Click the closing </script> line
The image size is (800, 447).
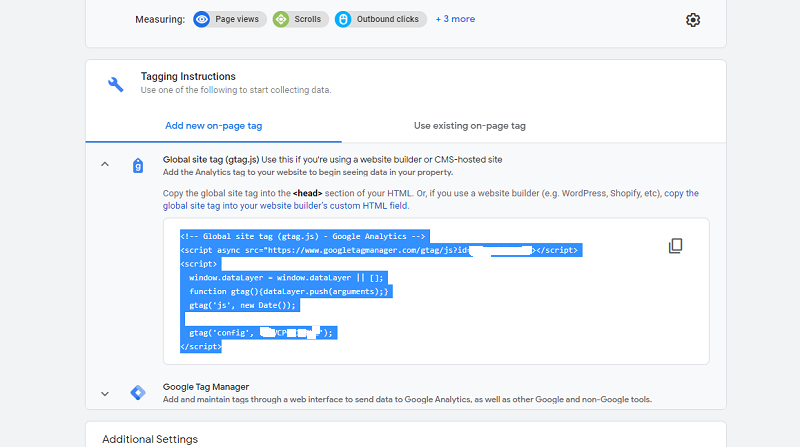(x=201, y=346)
